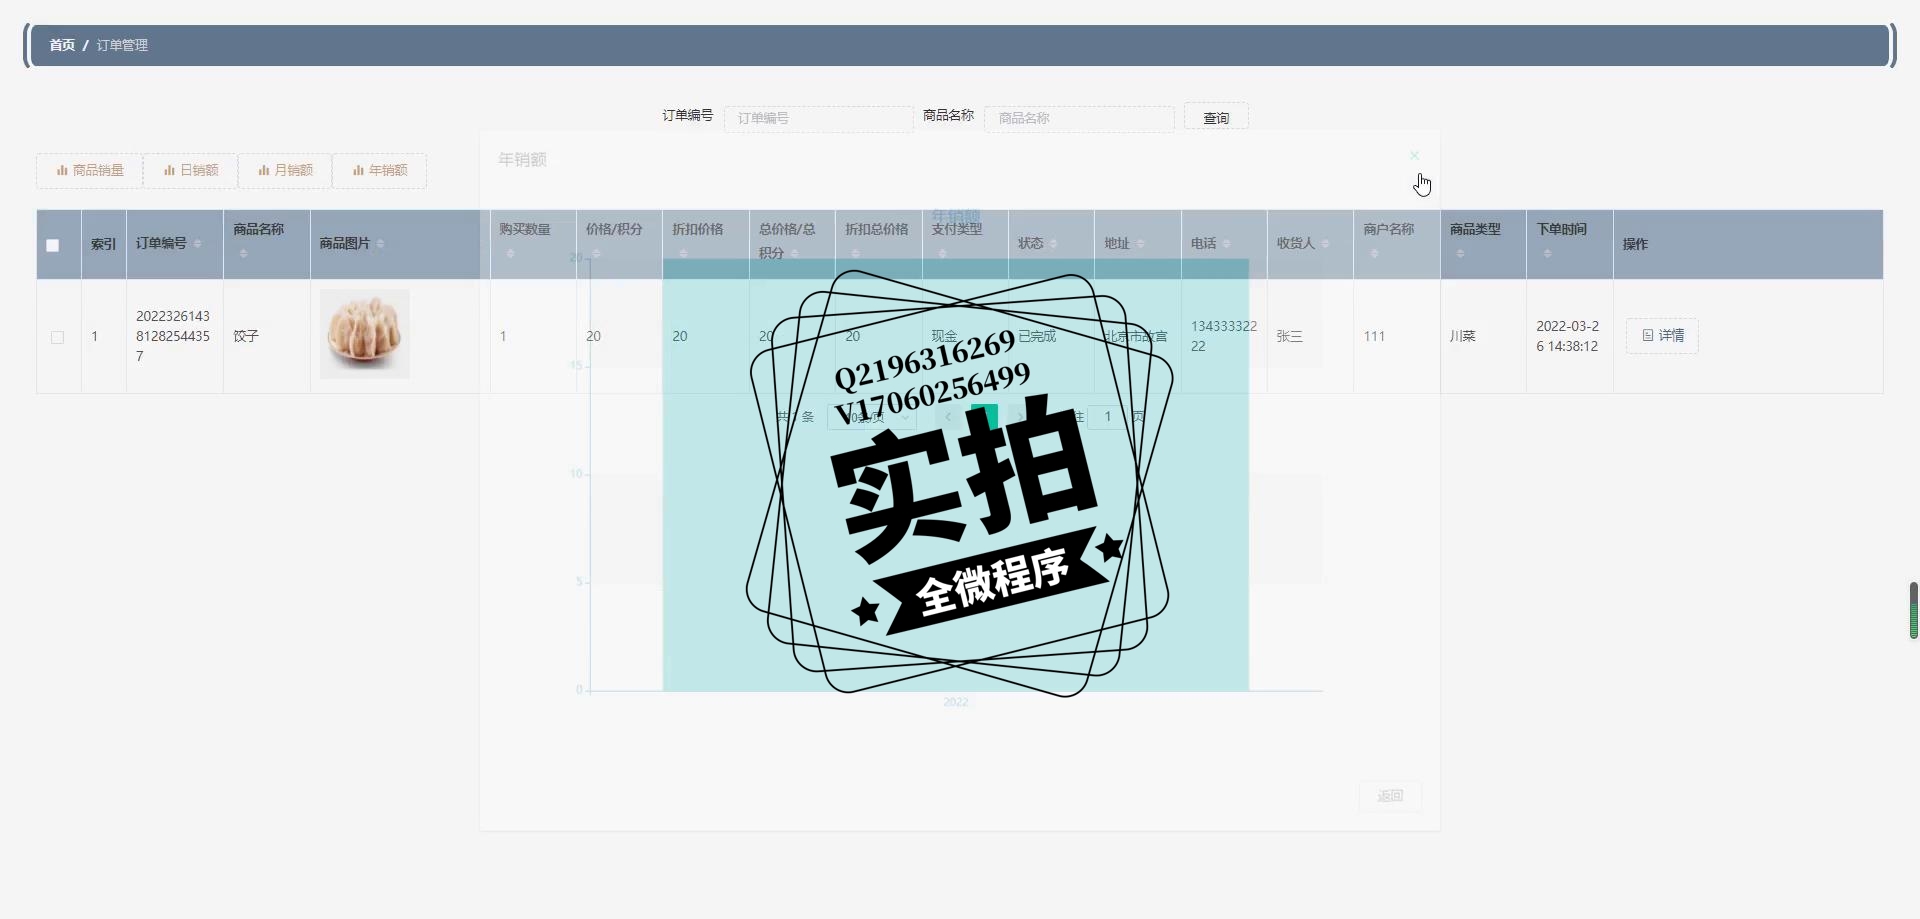Sort by the 商品图片 column arrows
The image size is (1920, 919).
380,244
